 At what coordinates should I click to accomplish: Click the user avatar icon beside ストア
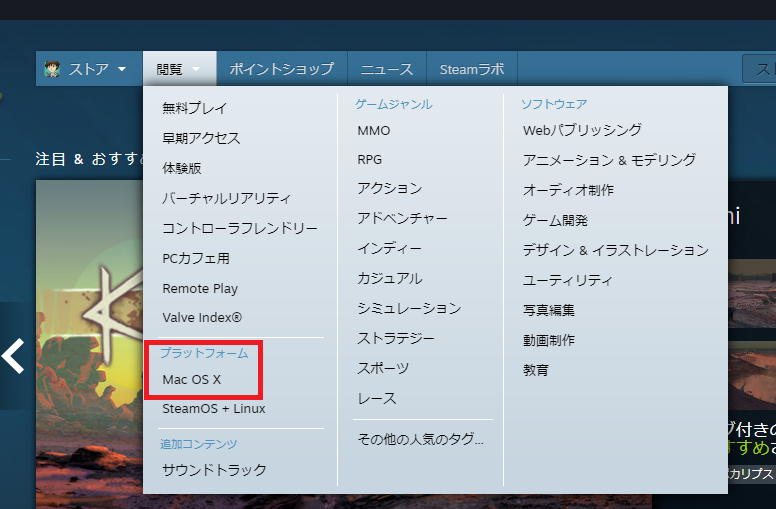(52, 69)
